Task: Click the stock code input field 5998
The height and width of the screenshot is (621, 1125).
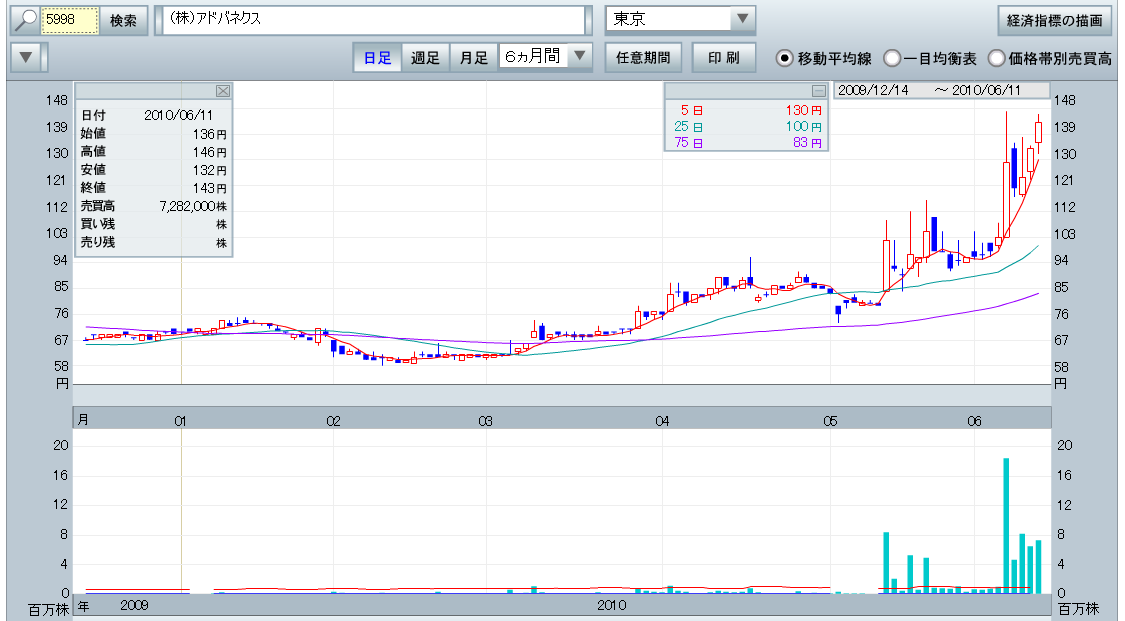Action: [70, 20]
